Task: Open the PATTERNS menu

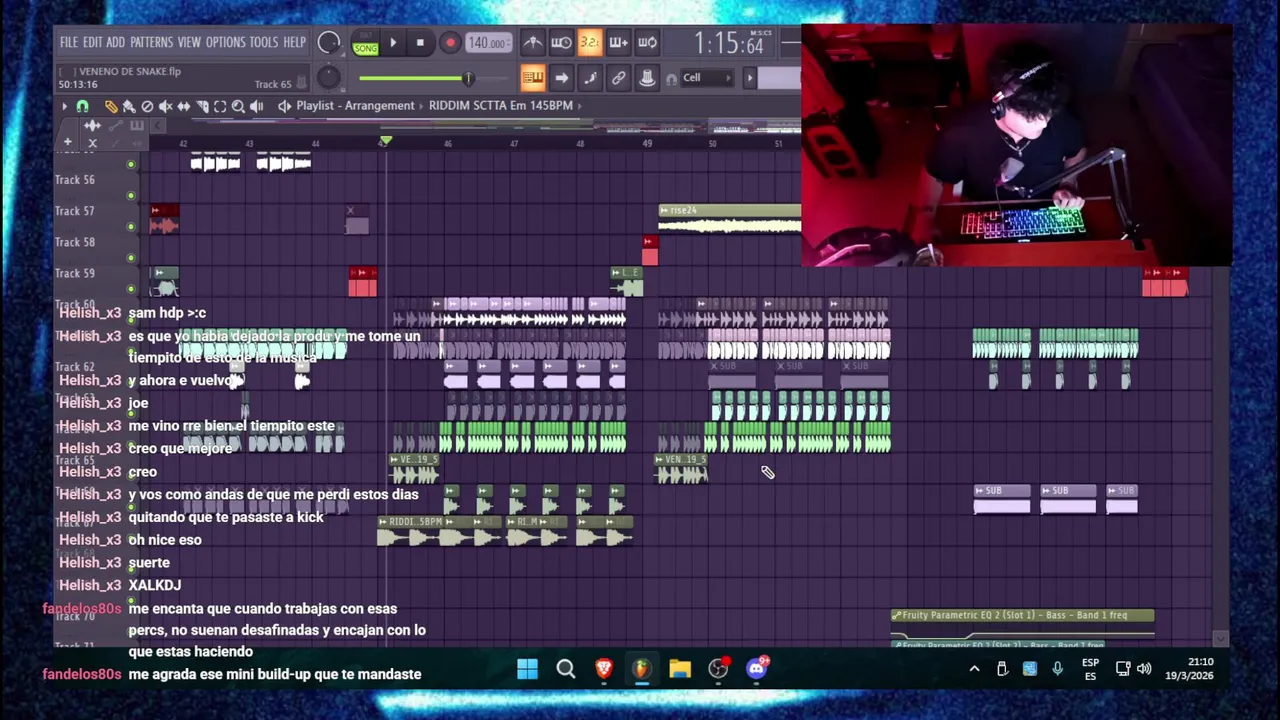Action: [151, 43]
